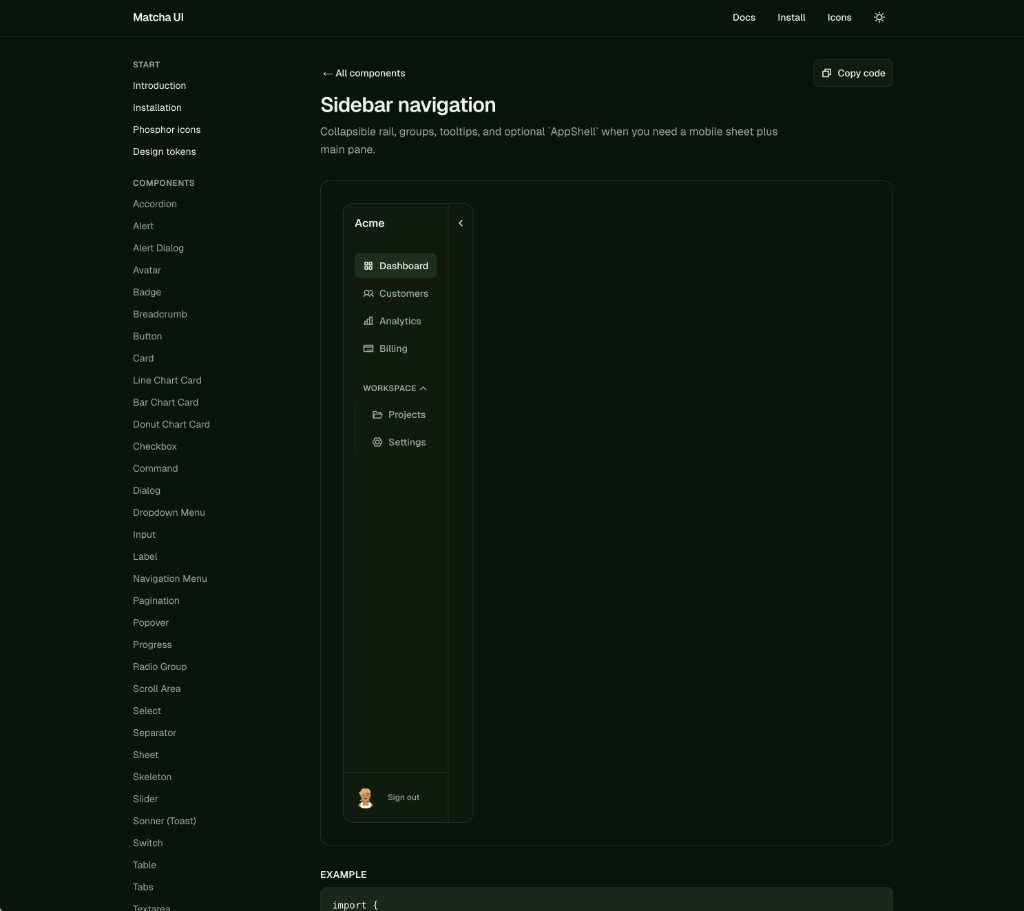This screenshot has height=911, width=1024.
Task: Click the Settings gear icon in the sidebar
Action: pyautogui.click(x=377, y=441)
